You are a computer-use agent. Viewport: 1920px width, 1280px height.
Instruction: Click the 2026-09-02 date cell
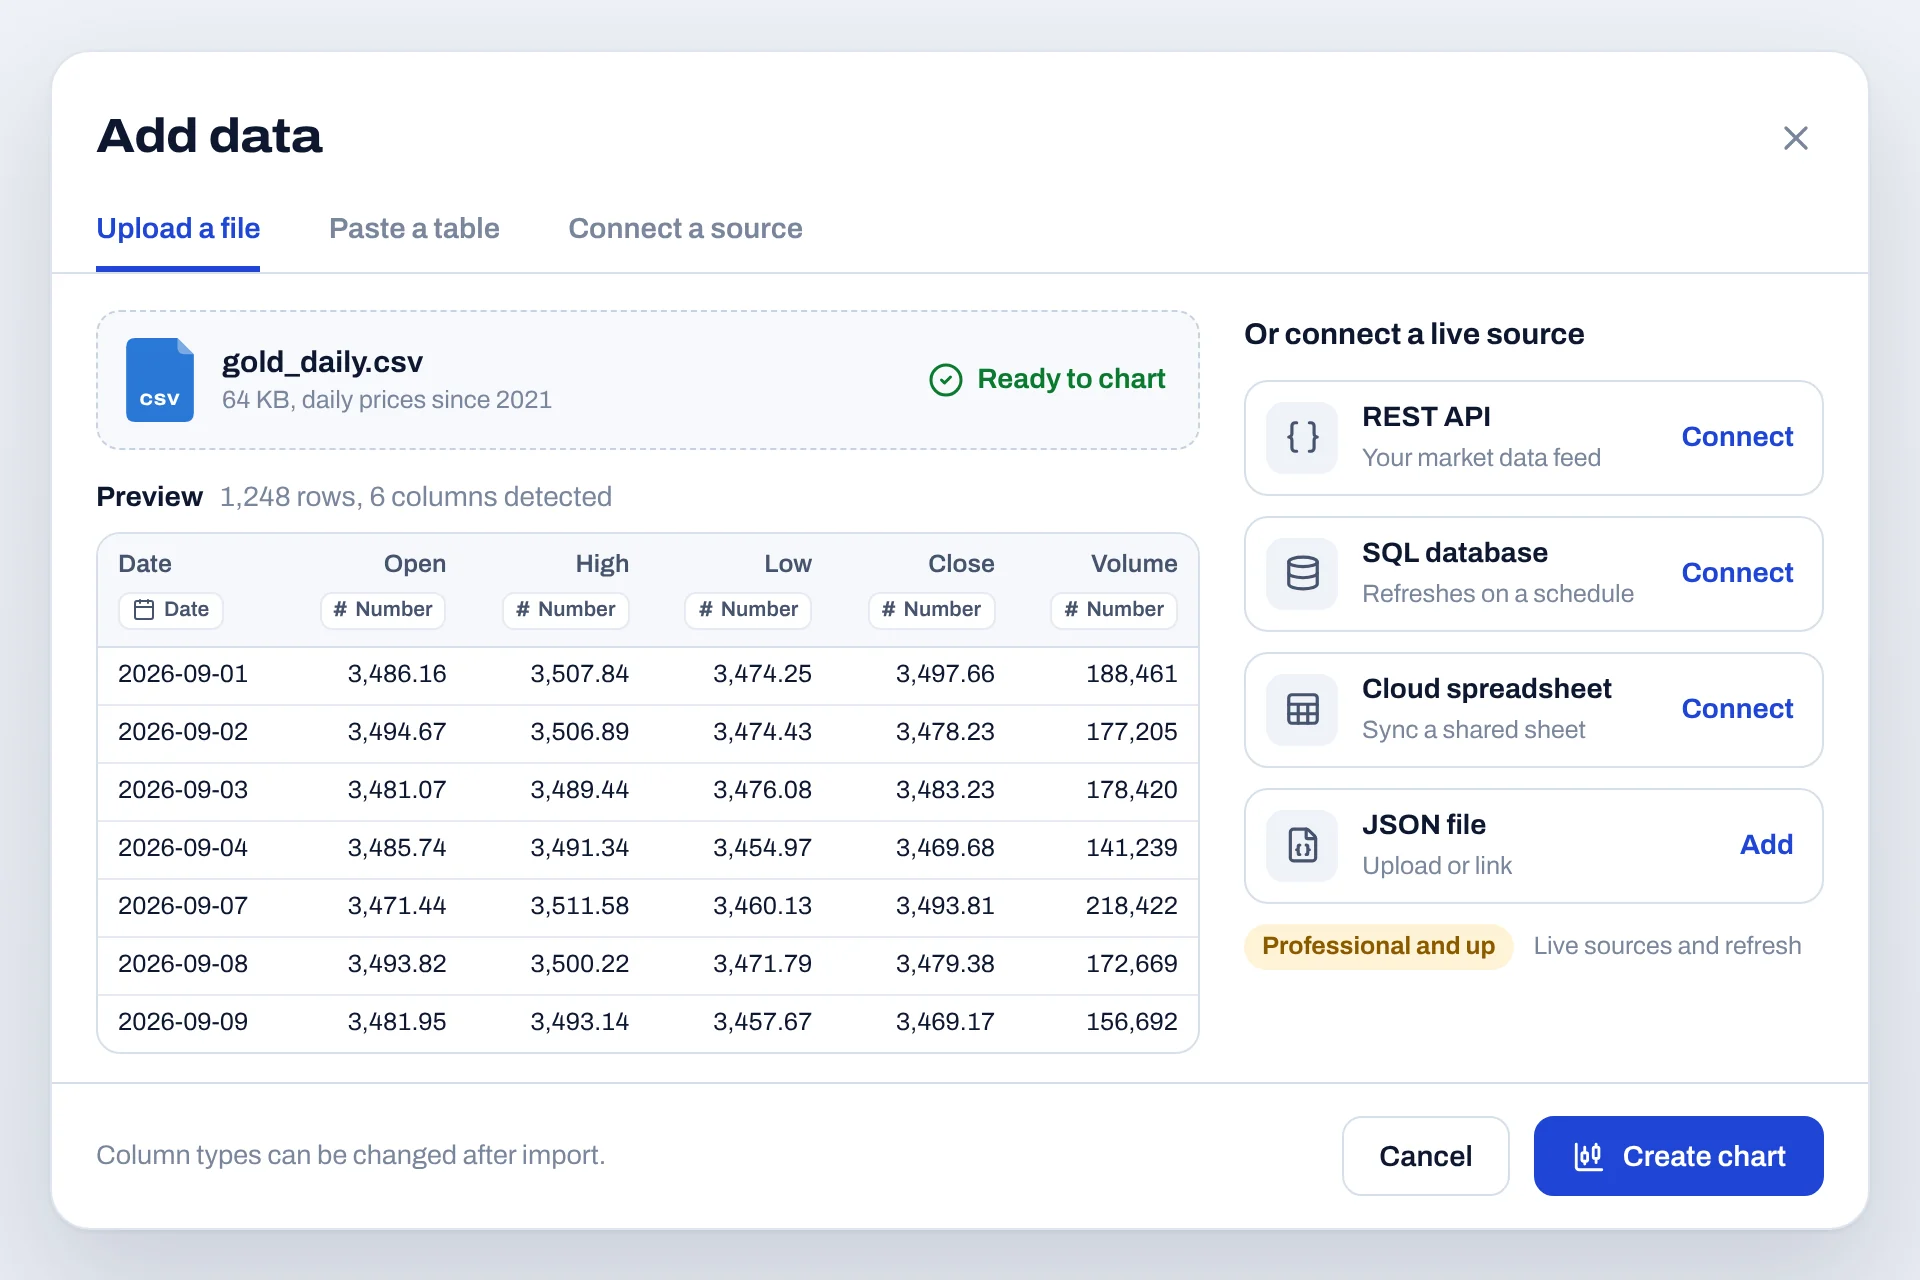183,732
